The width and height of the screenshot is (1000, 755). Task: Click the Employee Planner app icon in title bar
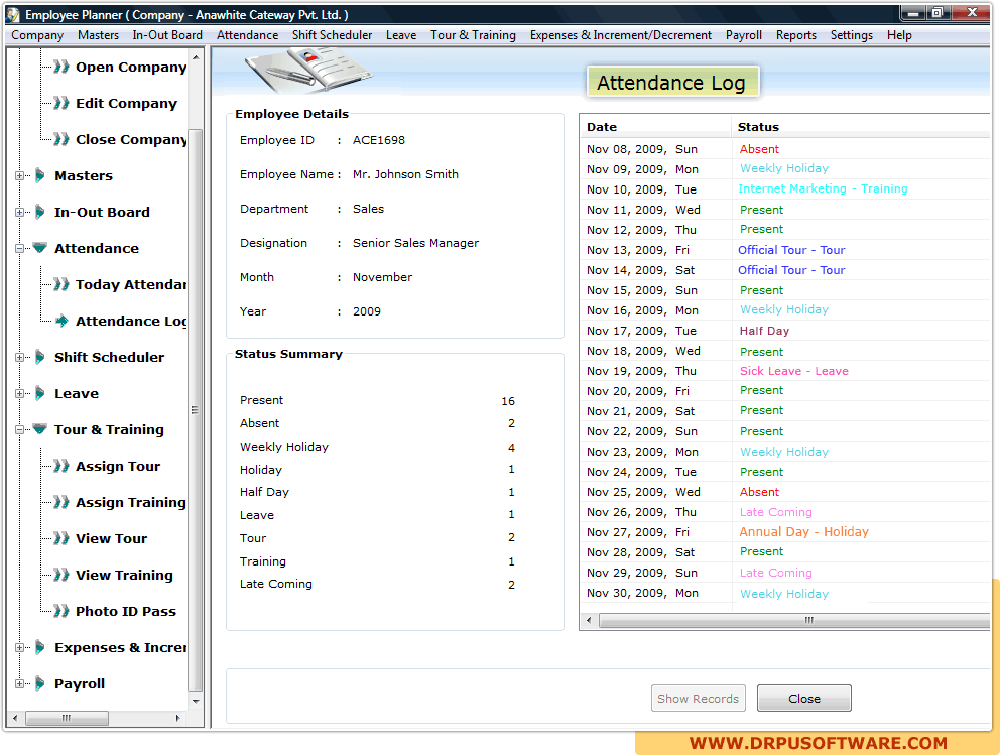(x=13, y=14)
